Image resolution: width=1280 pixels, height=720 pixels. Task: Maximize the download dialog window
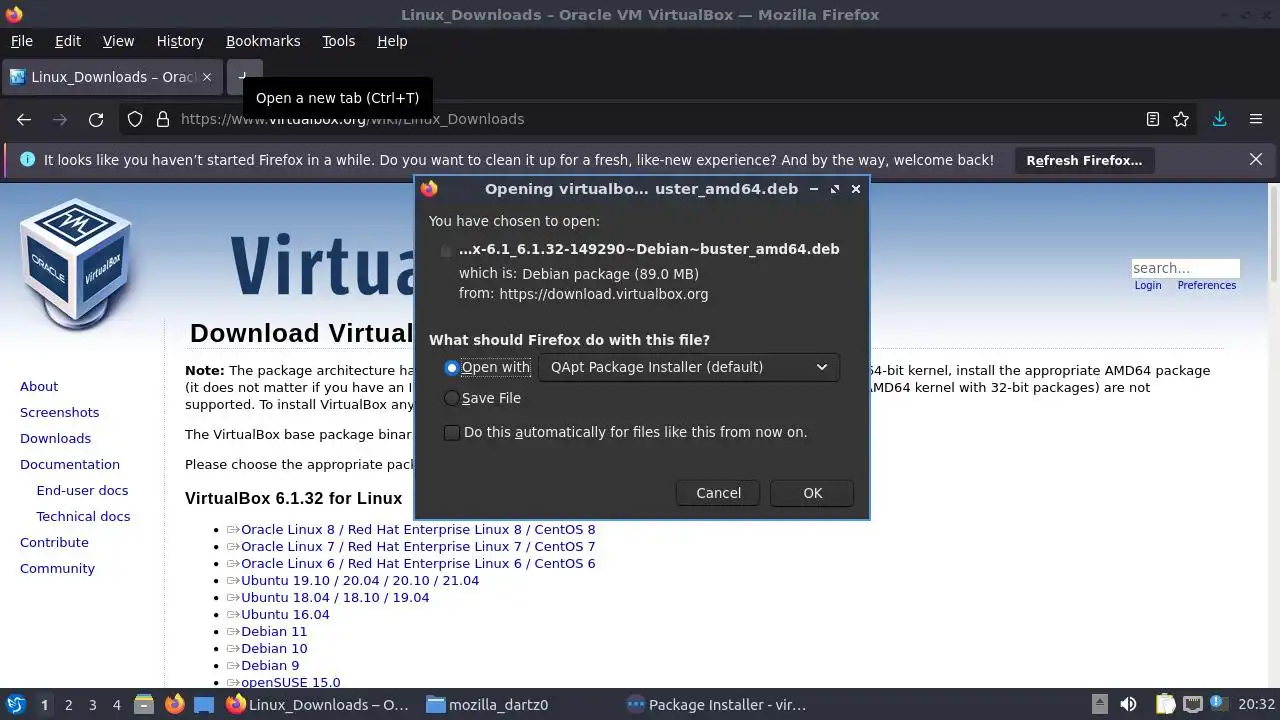click(x=835, y=189)
